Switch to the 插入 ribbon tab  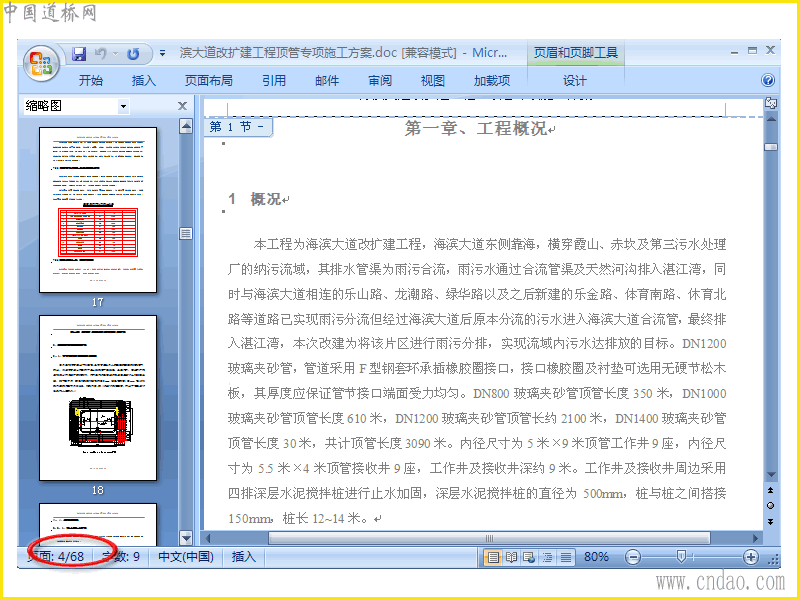(x=144, y=81)
